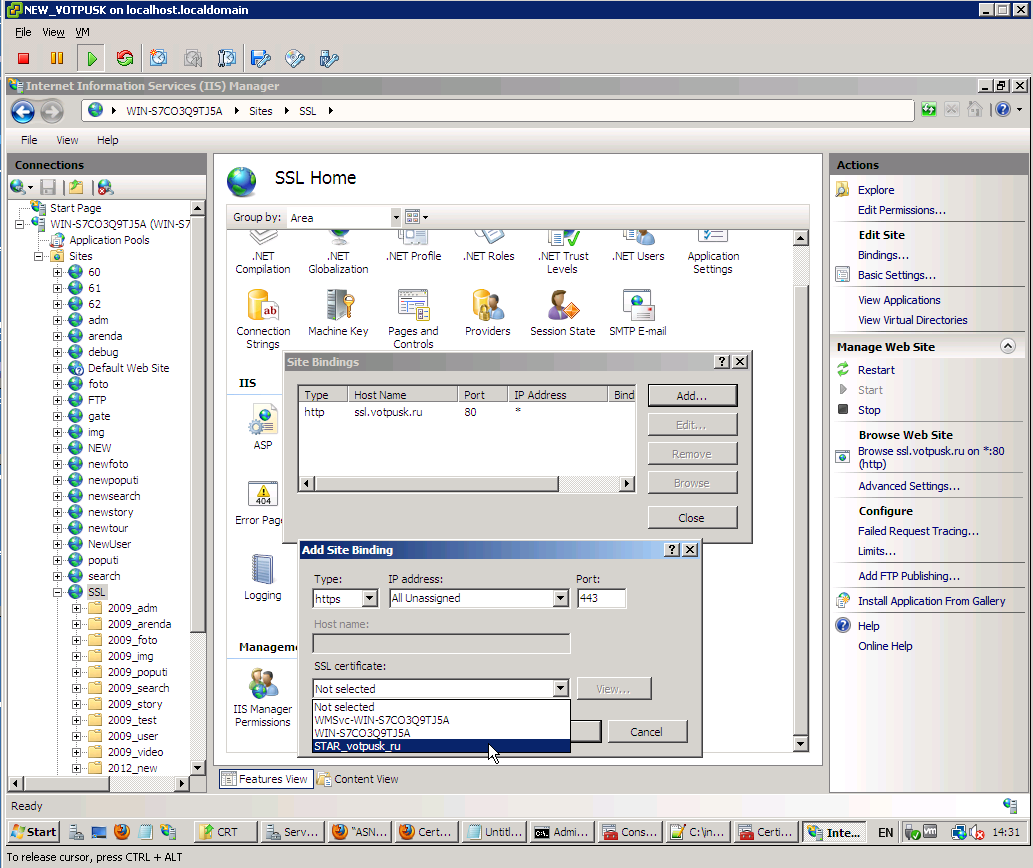Click Cancel in Add Site Binding

[646, 732]
